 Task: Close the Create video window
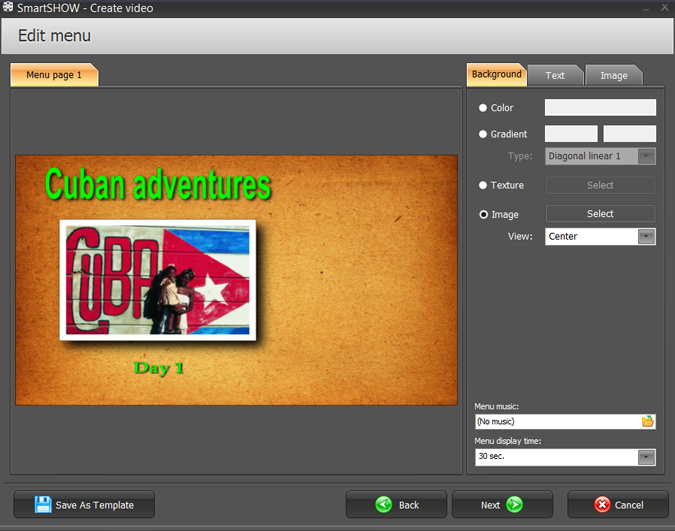[665, 7]
